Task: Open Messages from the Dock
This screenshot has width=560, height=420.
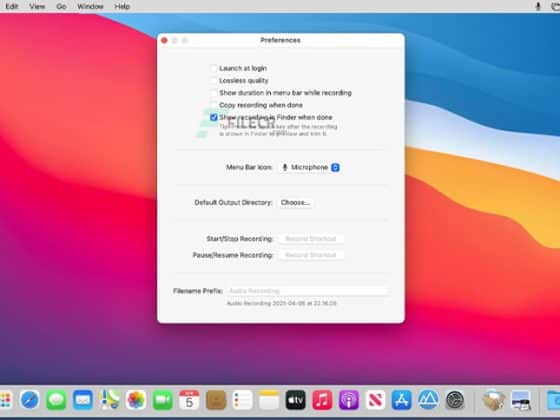Action: [x=56, y=400]
